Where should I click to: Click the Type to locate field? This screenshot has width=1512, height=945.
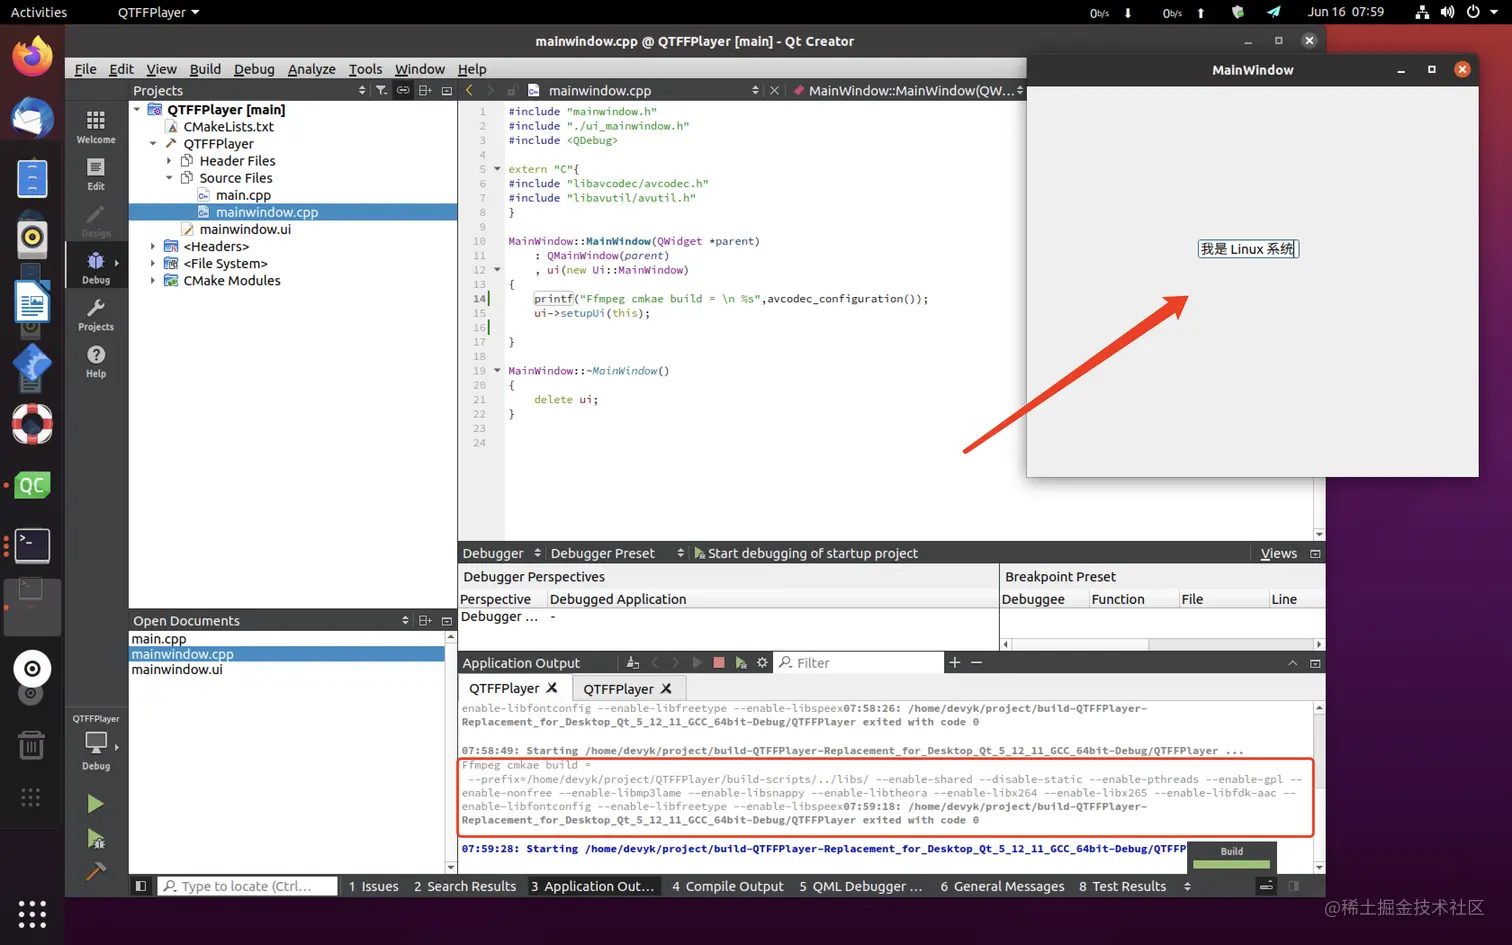(x=246, y=886)
